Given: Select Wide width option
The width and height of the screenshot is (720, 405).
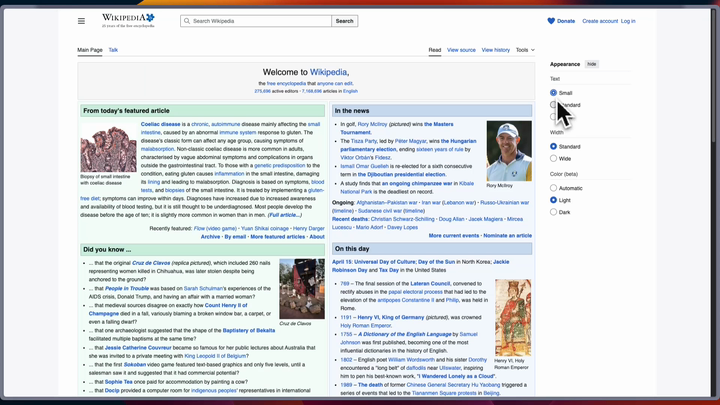Looking at the screenshot, I should (x=553, y=158).
